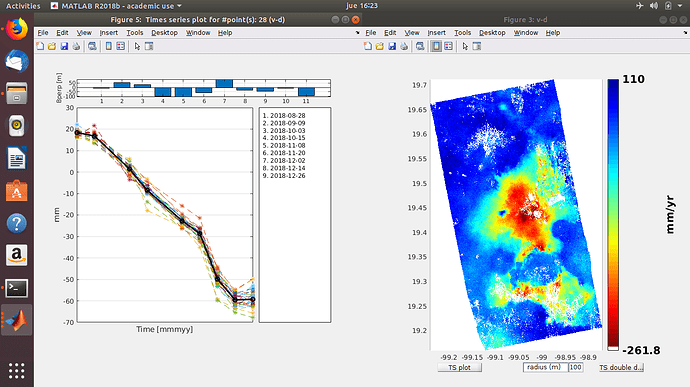Open Edit menu in Figure 5 window
690x387 pixels.
62,33
